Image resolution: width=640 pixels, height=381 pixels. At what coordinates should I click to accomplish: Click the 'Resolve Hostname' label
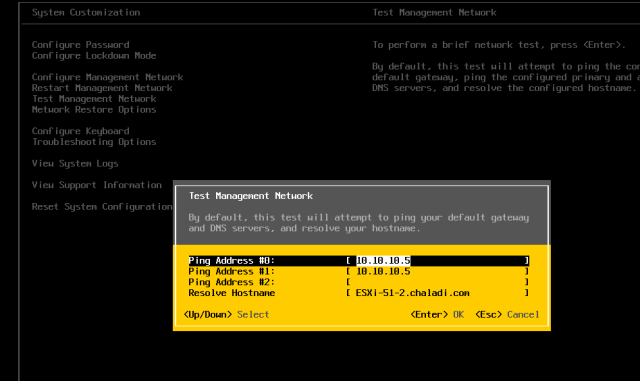coord(231,293)
